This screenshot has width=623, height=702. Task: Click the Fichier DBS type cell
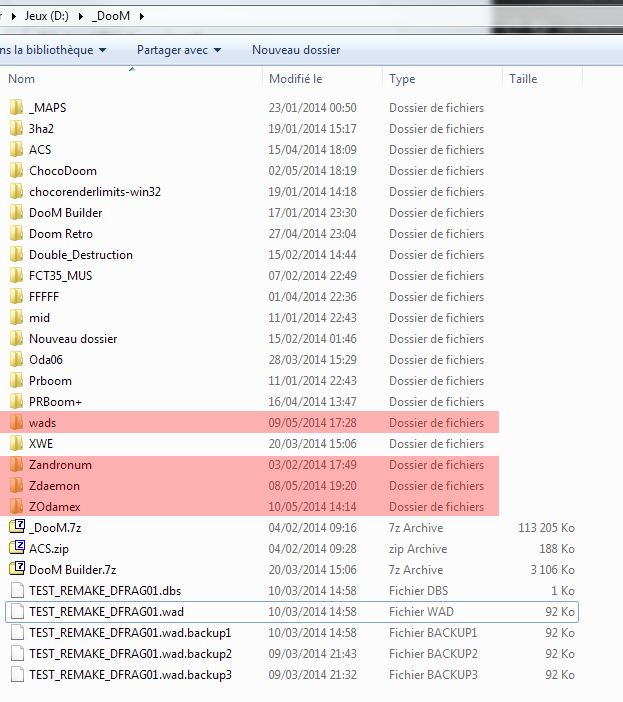pyautogui.click(x=418, y=591)
